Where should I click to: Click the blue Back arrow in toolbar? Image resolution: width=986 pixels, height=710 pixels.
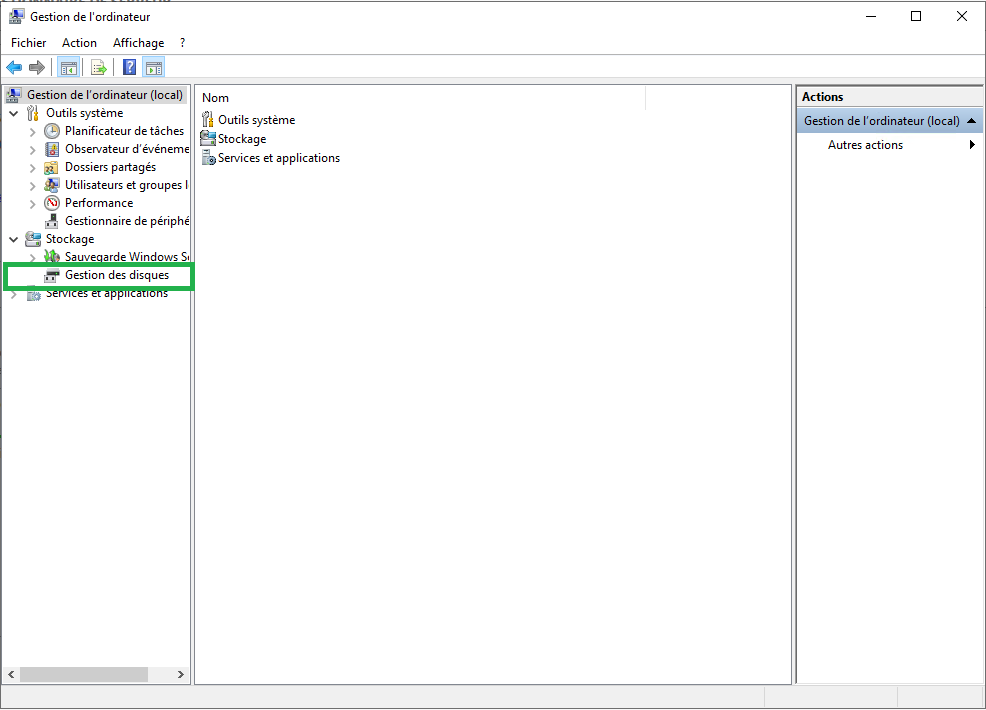14,67
